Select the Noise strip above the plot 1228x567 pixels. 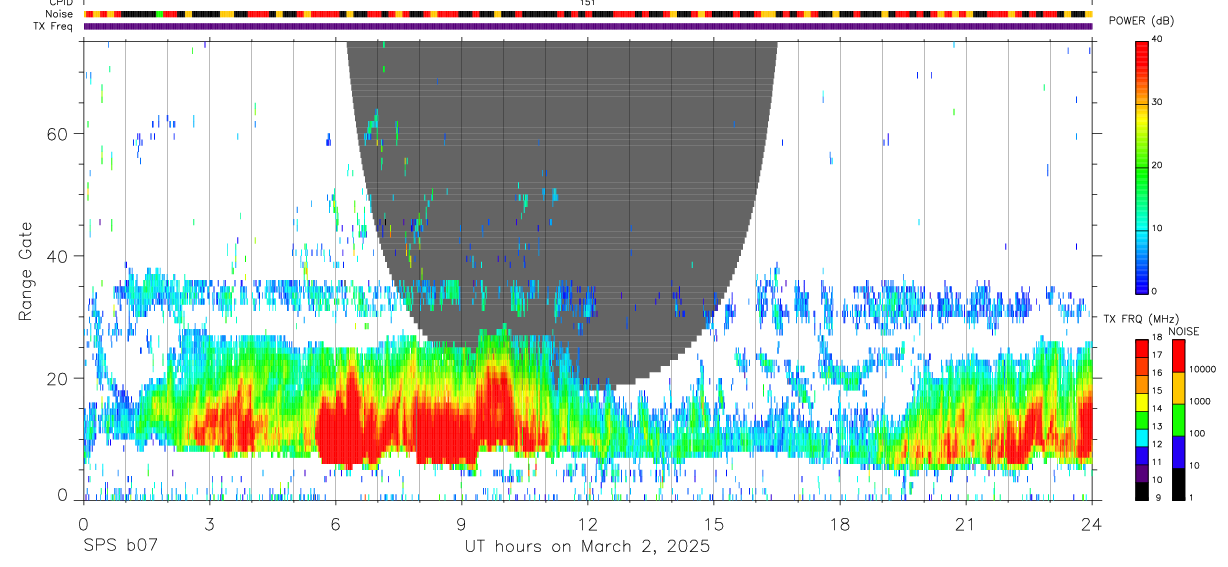(x=588, y=14)
